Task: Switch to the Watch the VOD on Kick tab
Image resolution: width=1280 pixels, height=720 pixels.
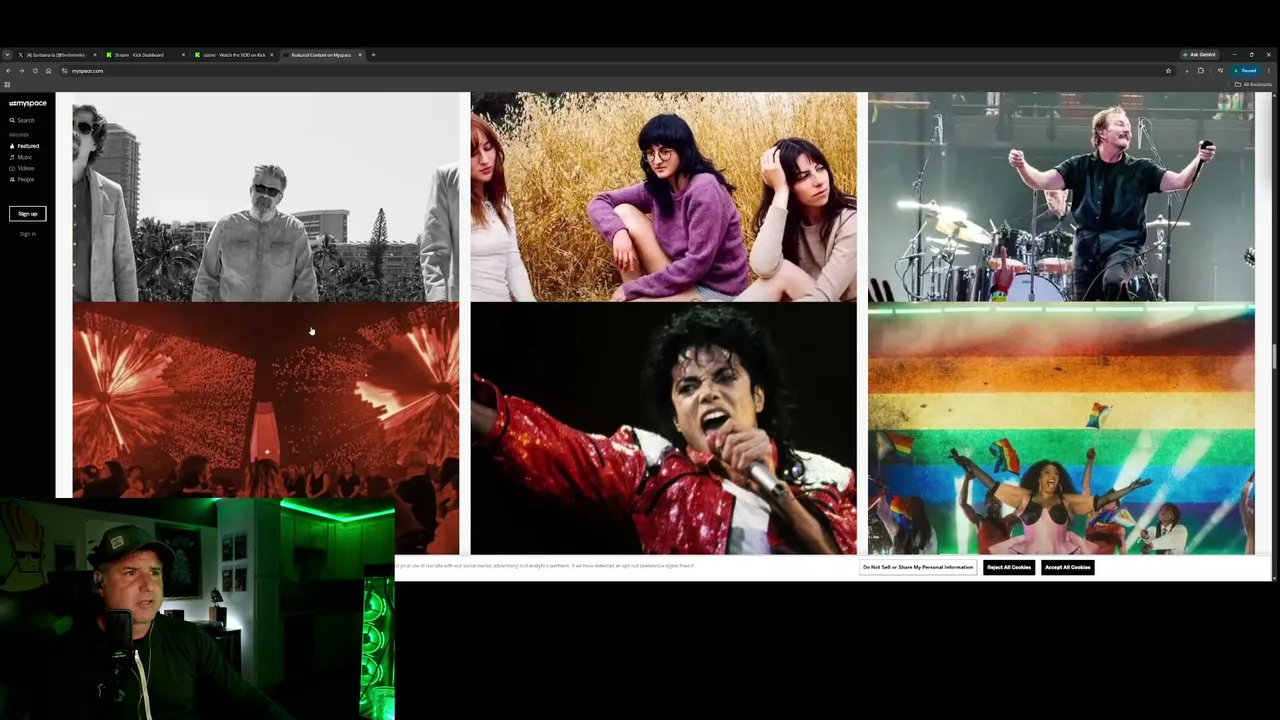Action: click(x=234, y=55)
